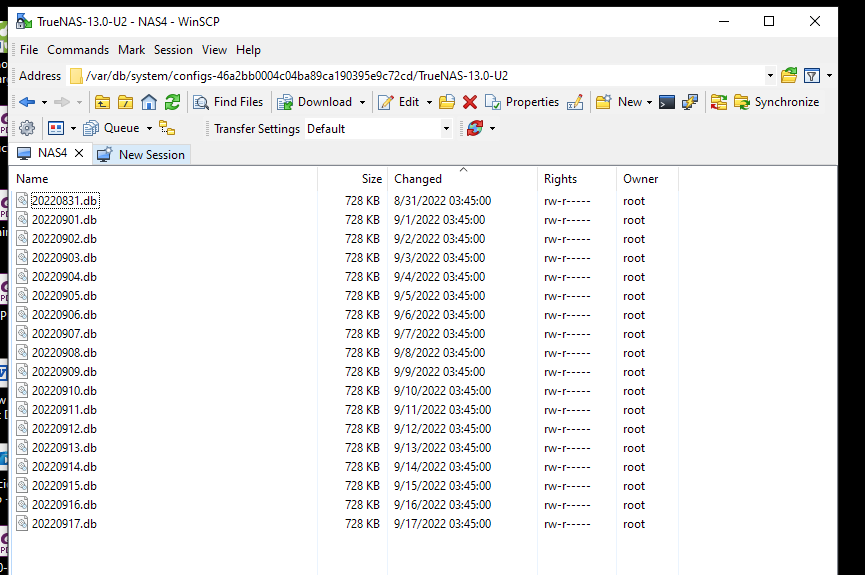Open the terminal console icon
Screen dimensions: 865x575
667,102
